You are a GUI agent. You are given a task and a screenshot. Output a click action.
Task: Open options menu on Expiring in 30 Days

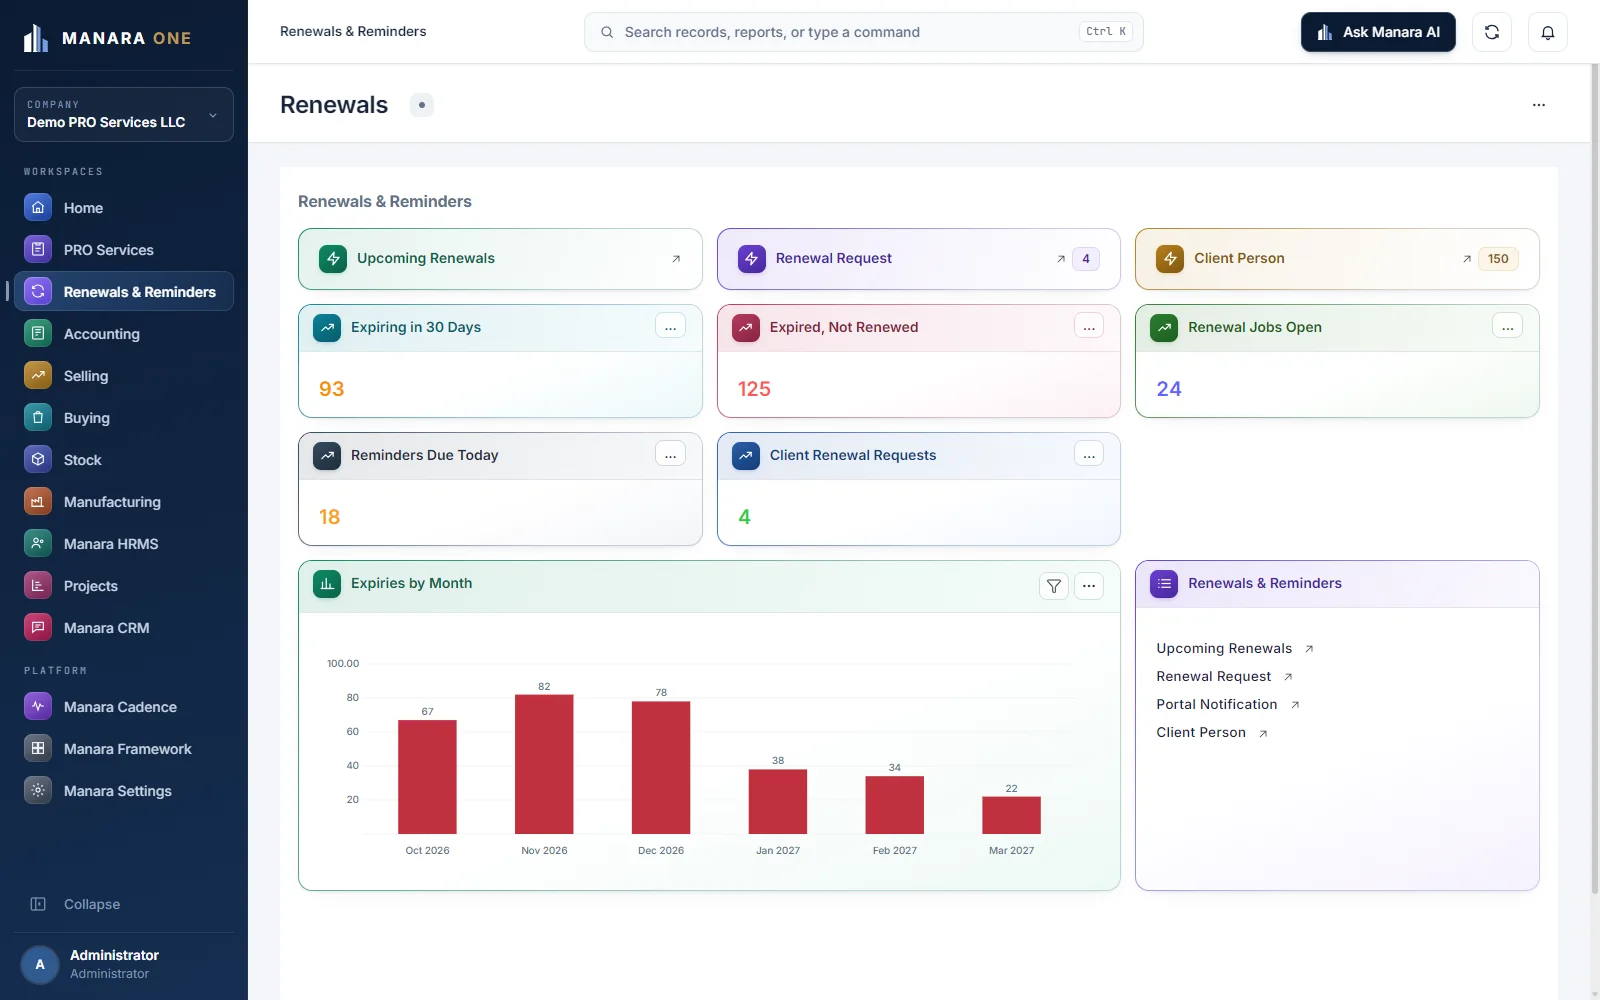[670, 327]
